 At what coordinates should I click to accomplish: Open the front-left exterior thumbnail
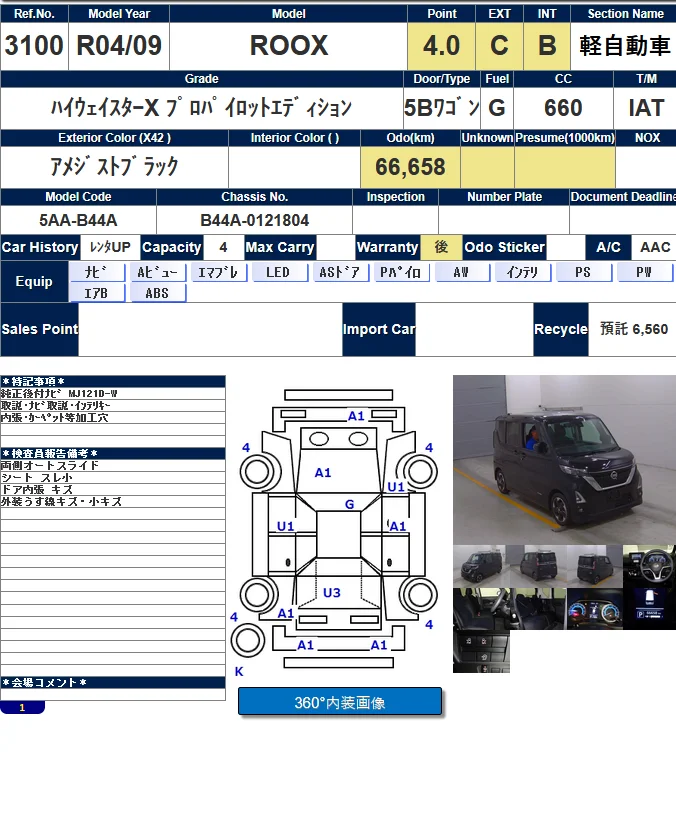(x=481, y=566)
